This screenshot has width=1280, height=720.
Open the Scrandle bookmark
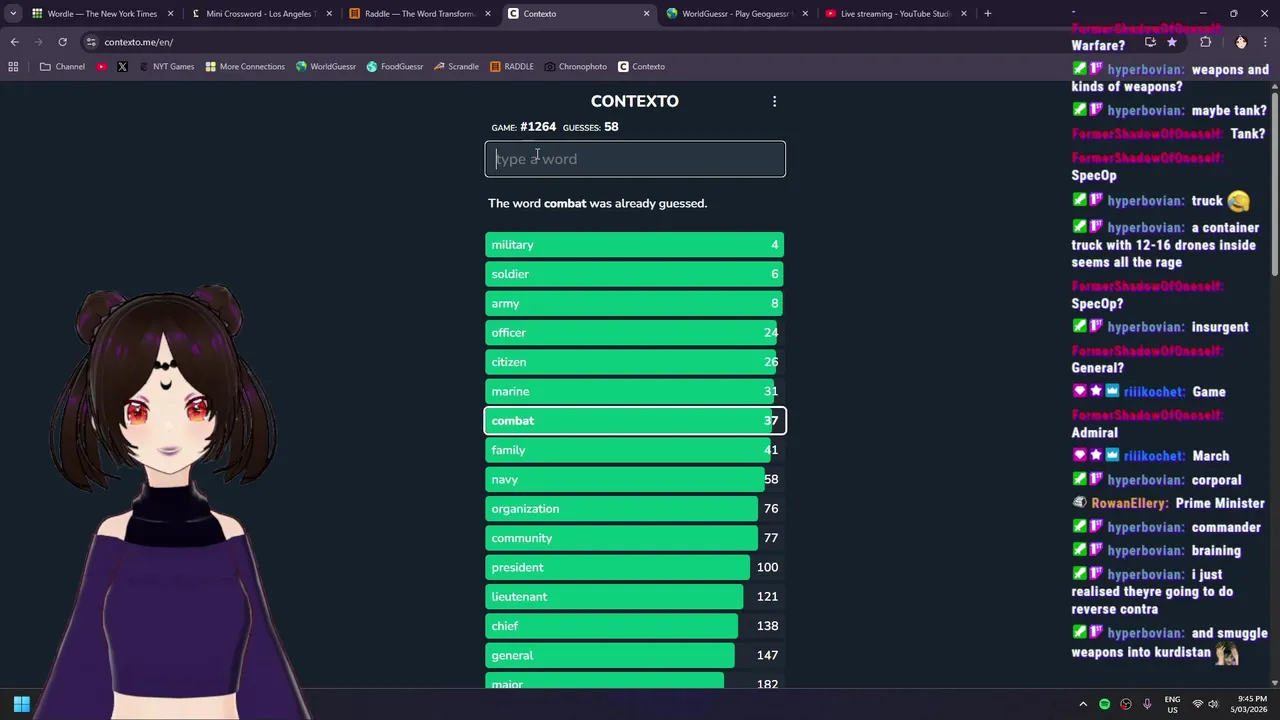pyautogui.click(x=456, y=67)
